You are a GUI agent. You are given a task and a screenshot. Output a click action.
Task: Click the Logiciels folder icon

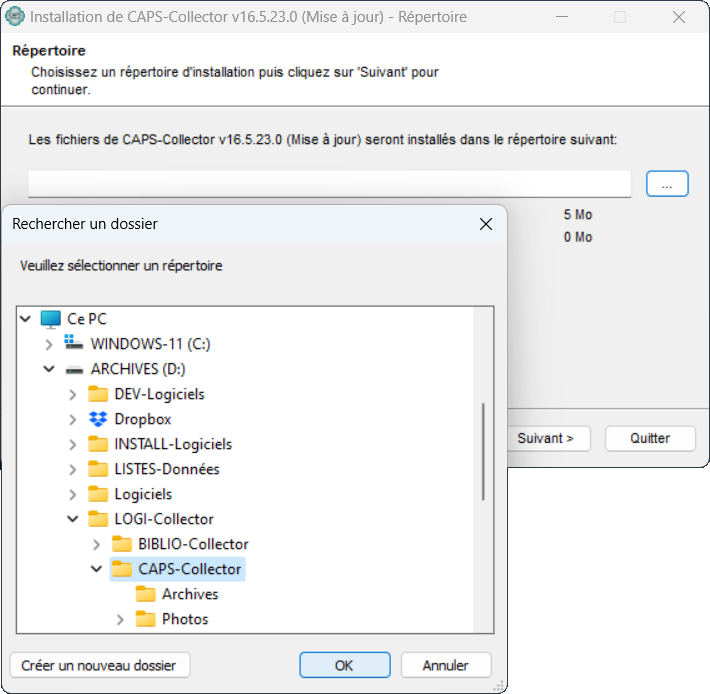point(98,494)
